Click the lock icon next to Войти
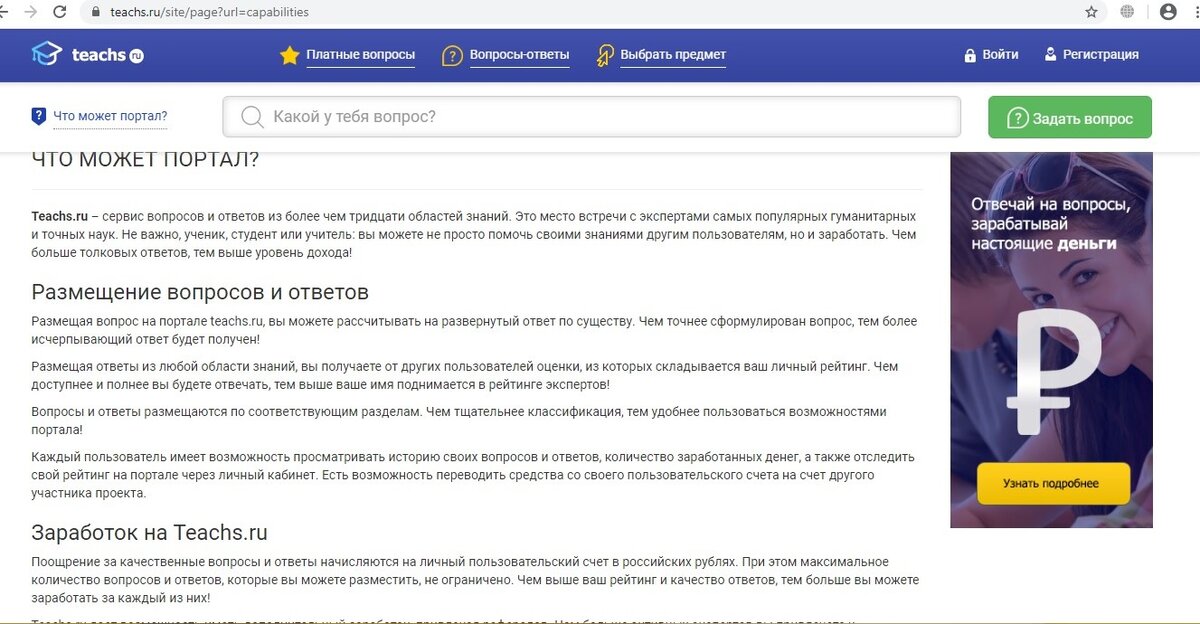The image size is (1200, 624). 970,55
